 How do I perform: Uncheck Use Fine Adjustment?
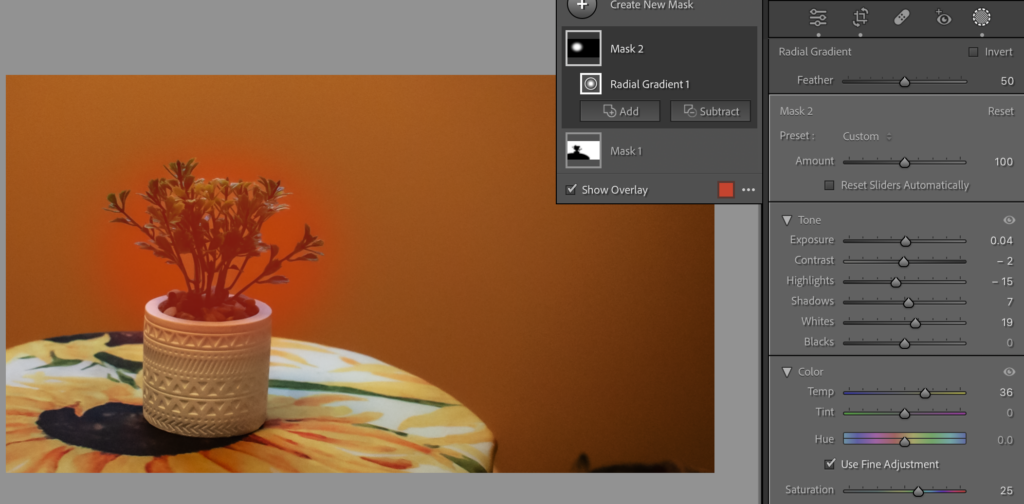coord(830,464)
